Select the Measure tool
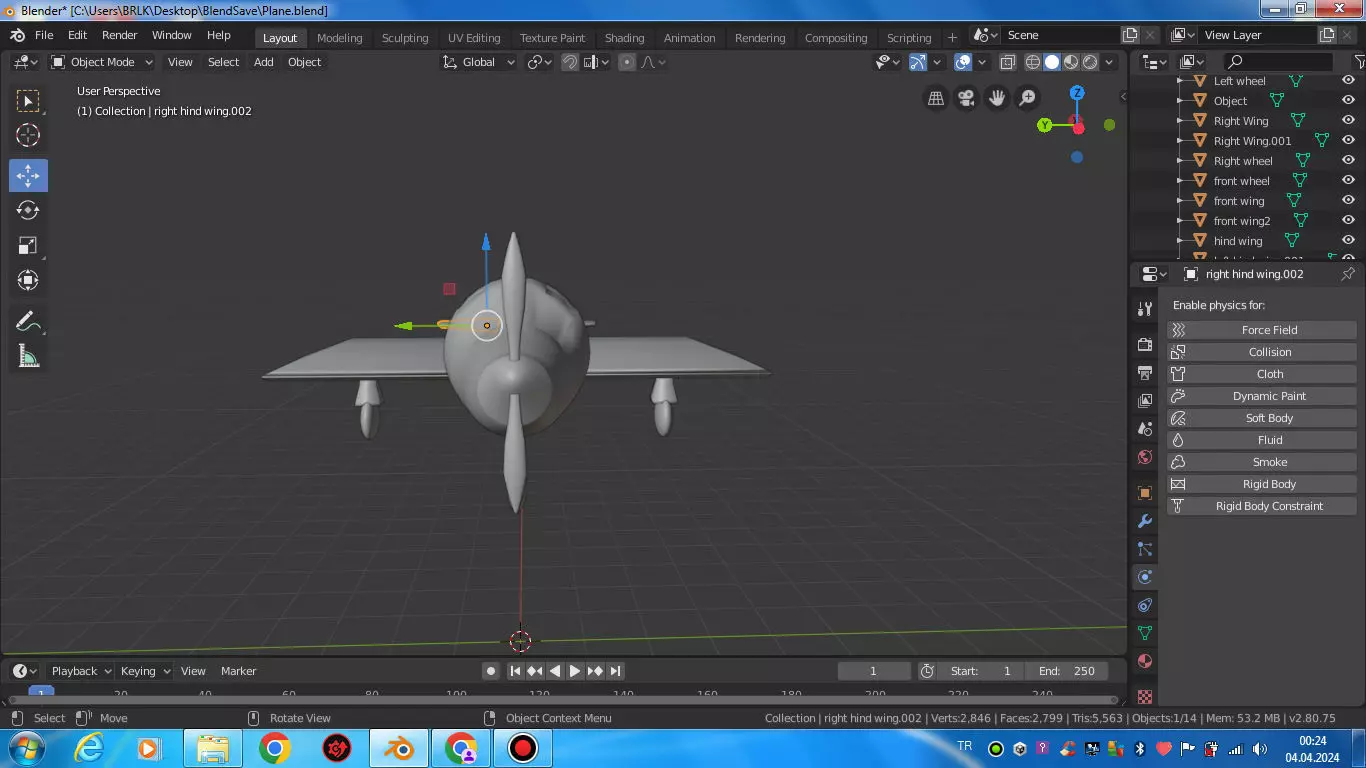1366x768 pixels. 28,356
